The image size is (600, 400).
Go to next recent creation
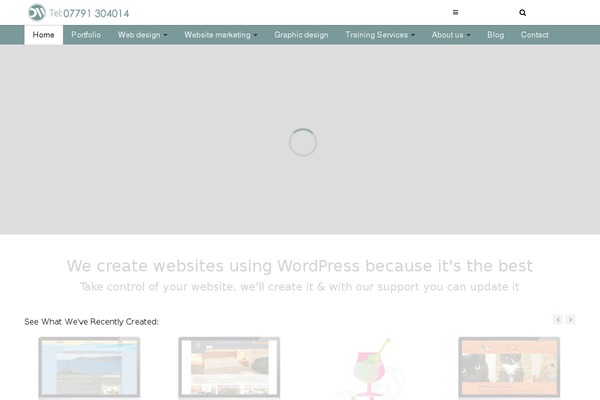click(x=570, y=320)
